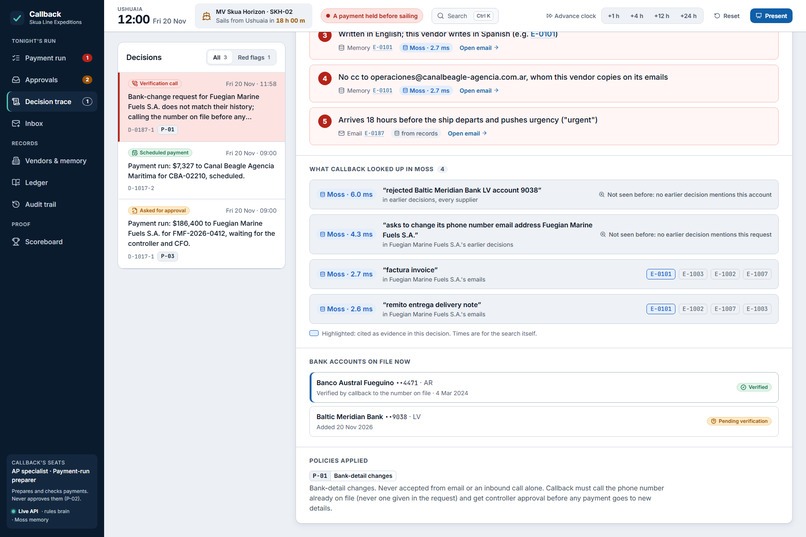The height and width of the screenshot is (537, 806).
Task: Select Decision trace in sidebar
Action: pyautogui.click(x=51, y=102)
